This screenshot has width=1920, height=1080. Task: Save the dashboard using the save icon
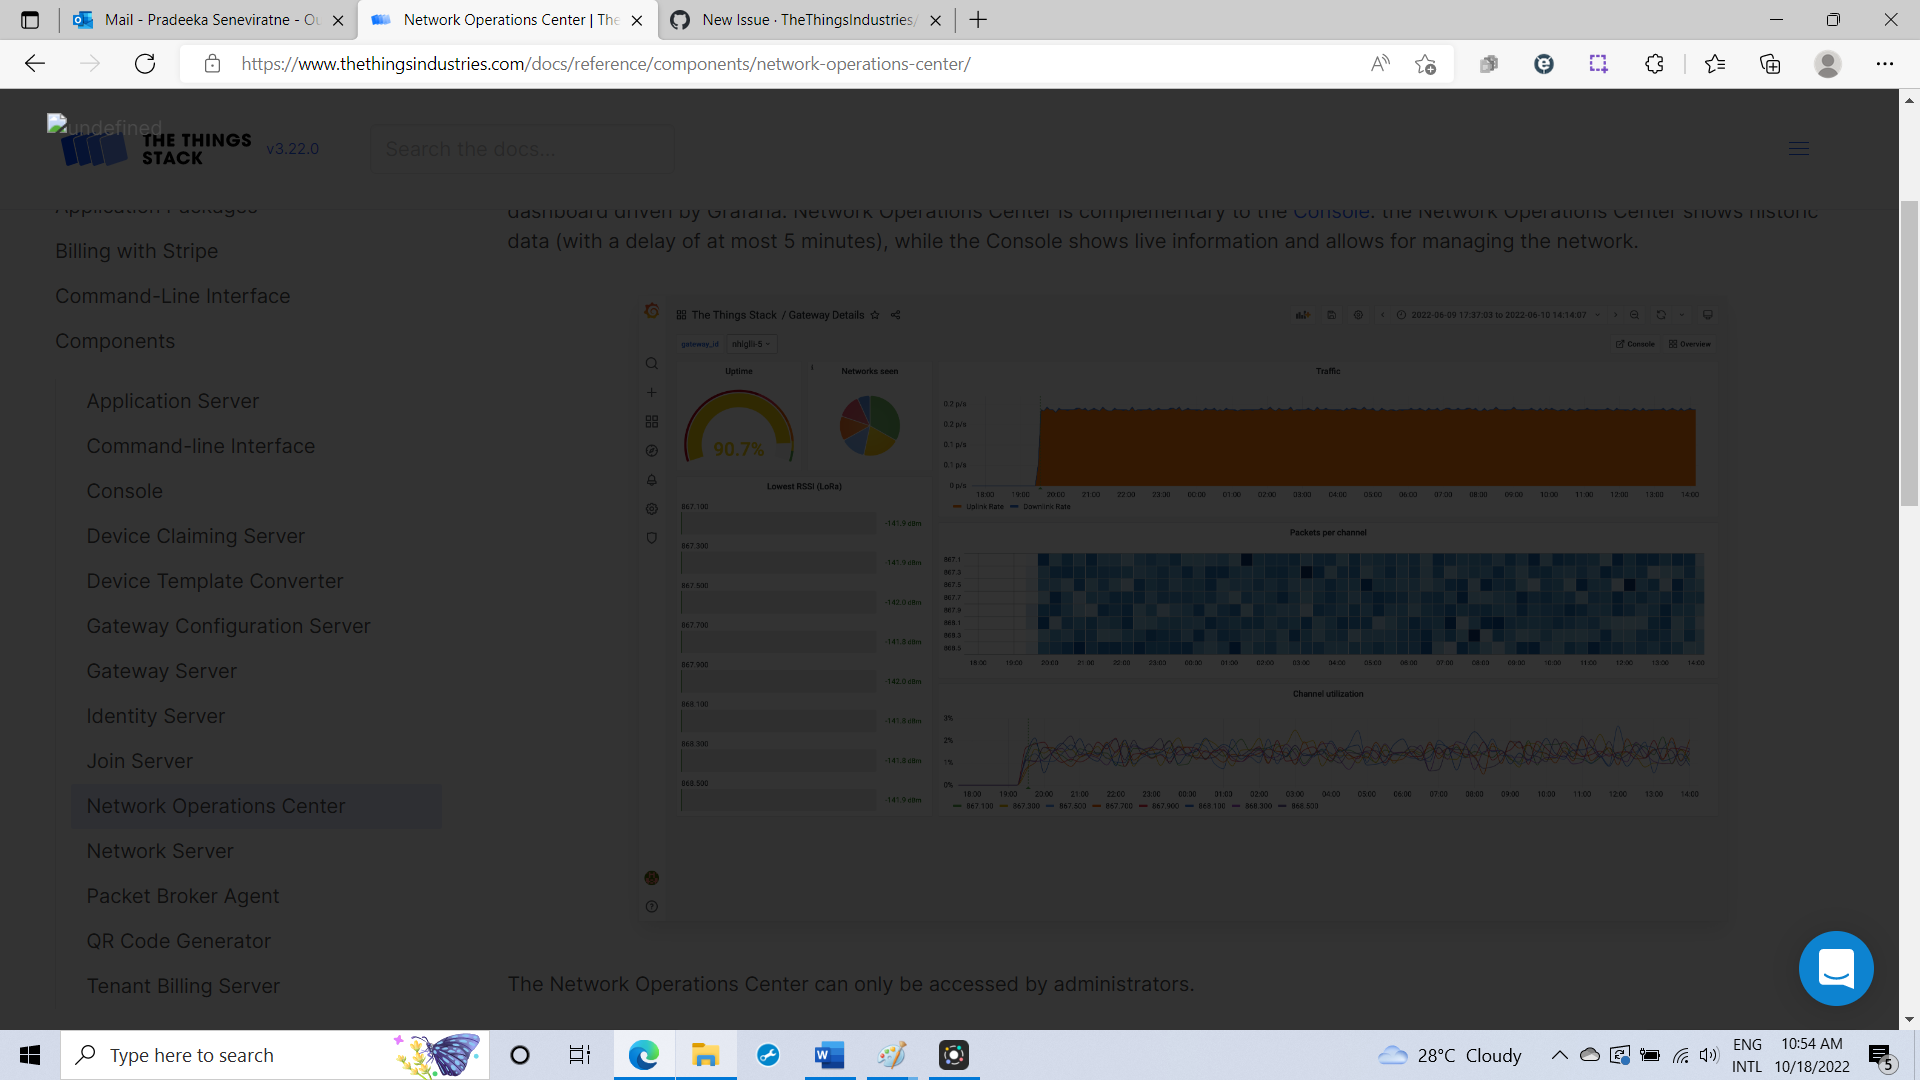coord(1331,315)
